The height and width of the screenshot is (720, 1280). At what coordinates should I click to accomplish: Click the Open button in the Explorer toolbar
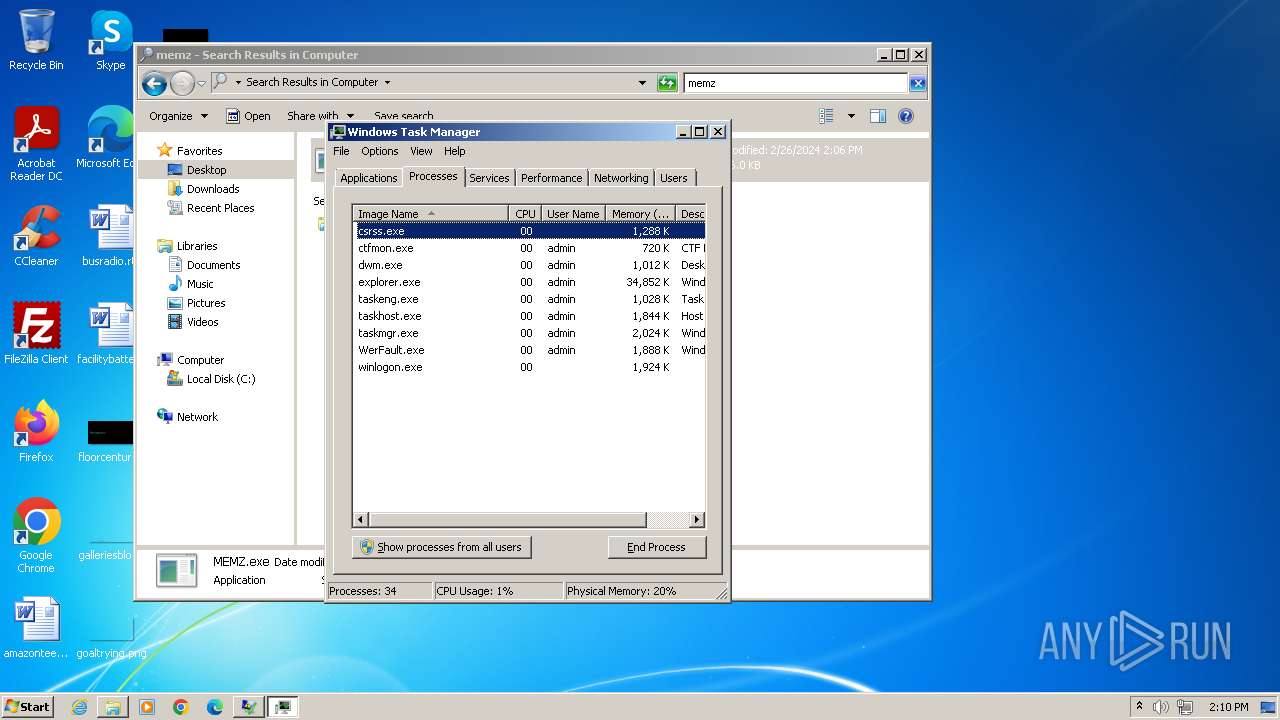point(248,116)
